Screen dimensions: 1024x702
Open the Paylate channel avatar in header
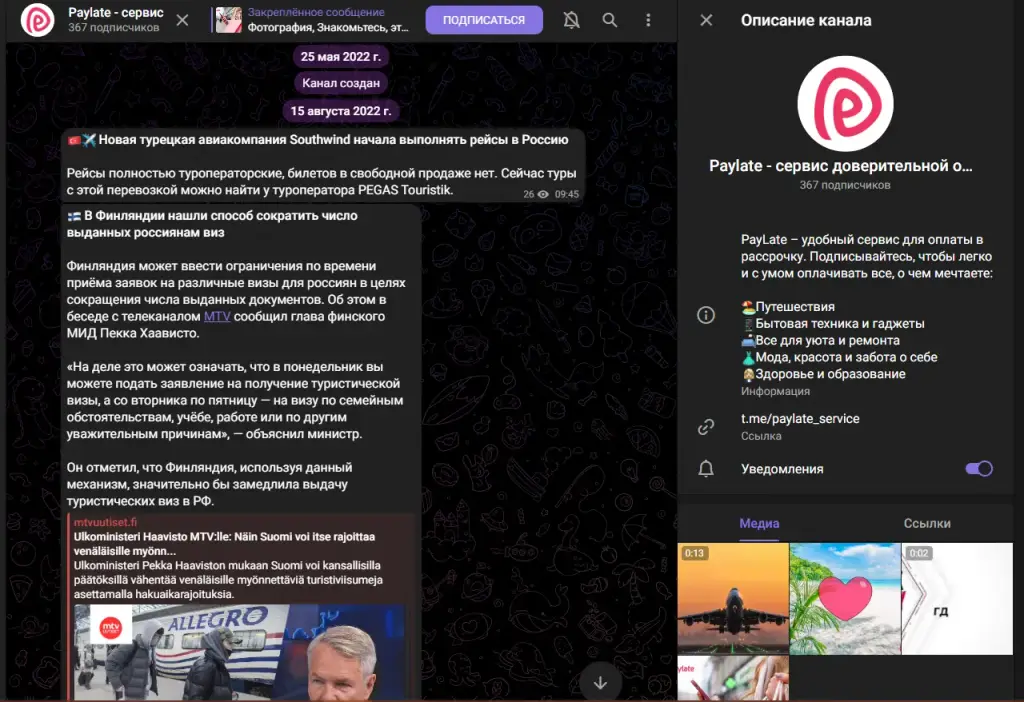[x=37, y=20]
